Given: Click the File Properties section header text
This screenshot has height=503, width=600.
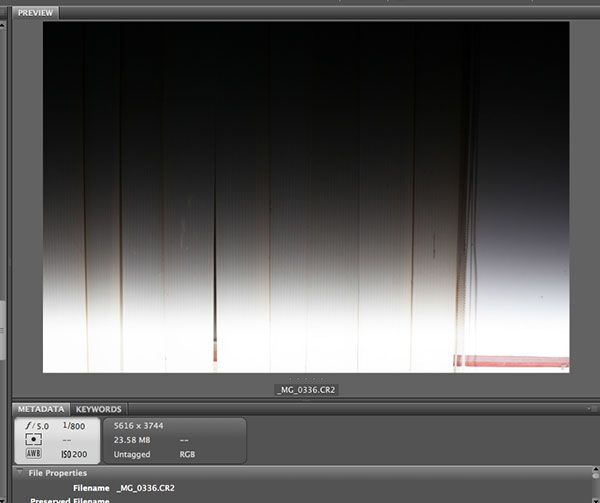Looking at the screenshot, I should 57,473.
